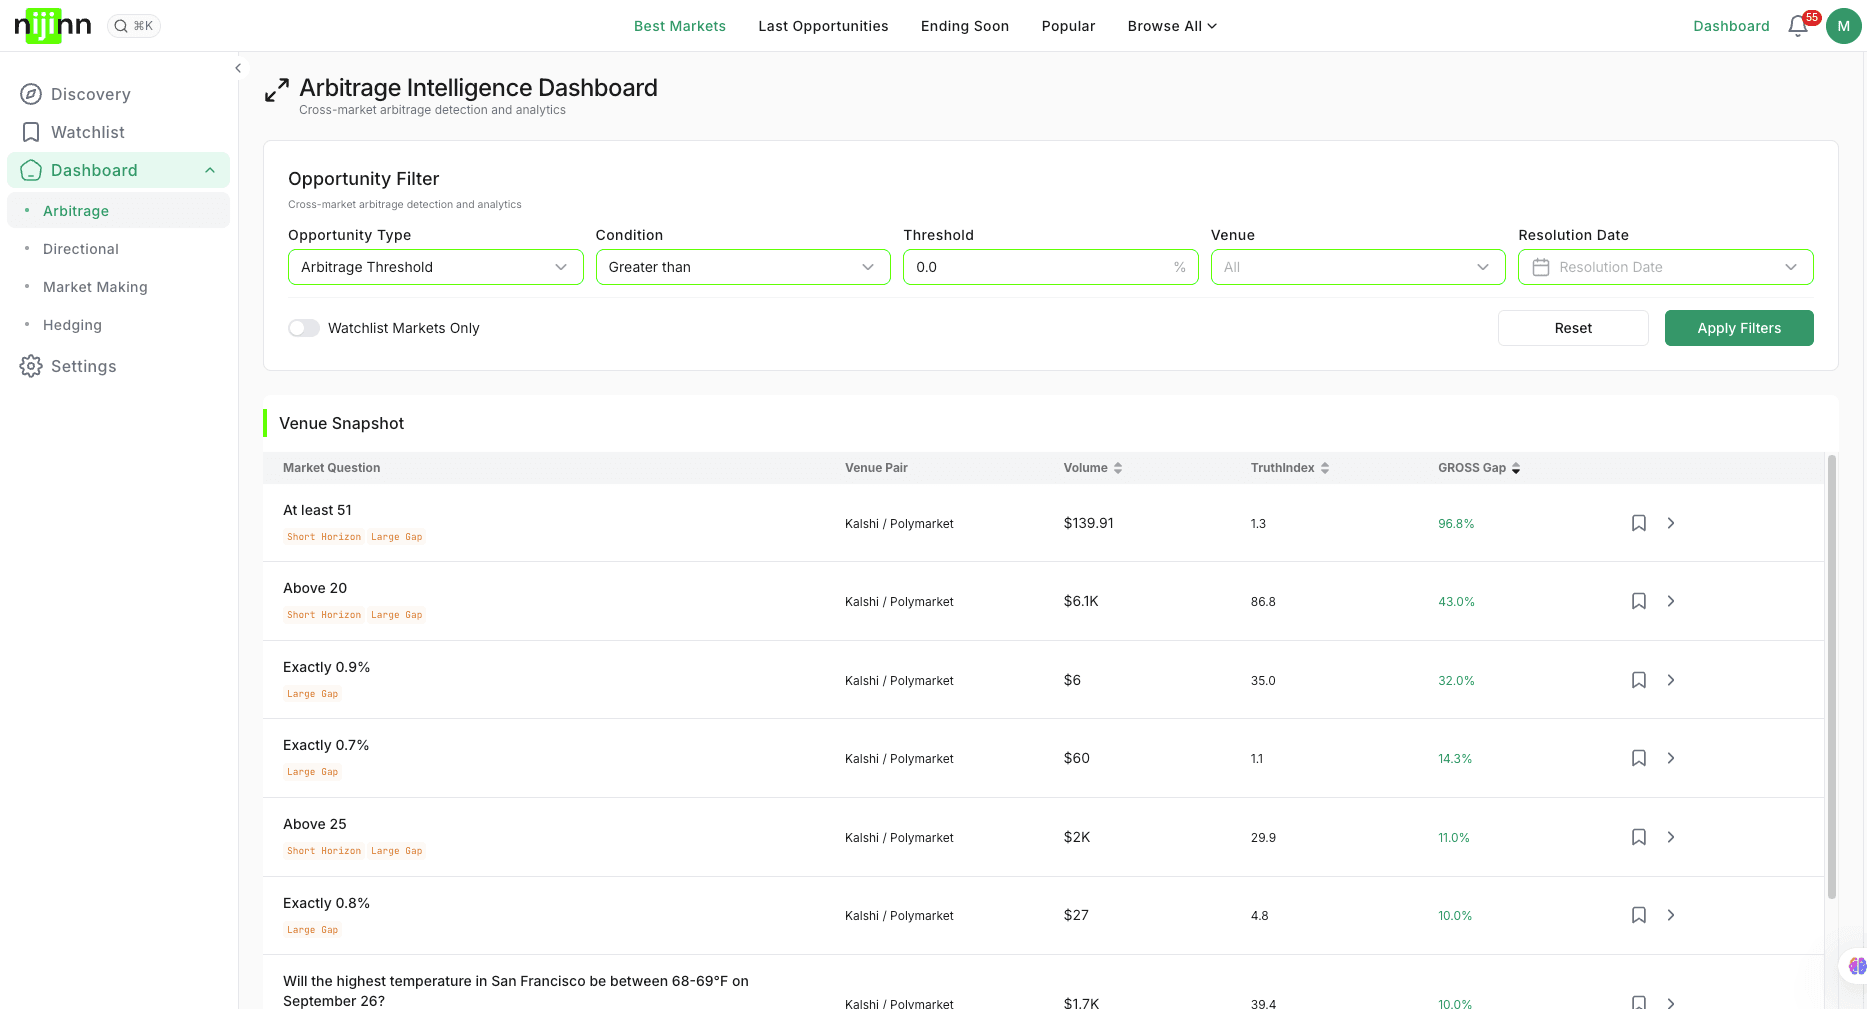Click the expand dashboard arrows icon
1867x1009 pixels.
click(277, 90)
